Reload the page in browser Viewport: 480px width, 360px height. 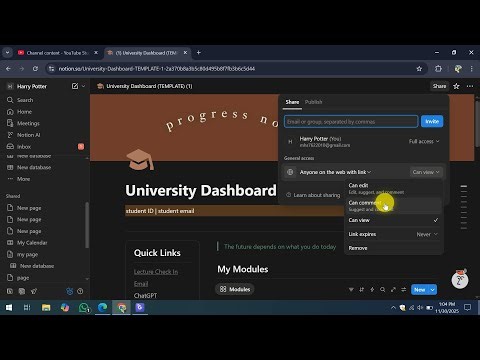click(35, 69)
